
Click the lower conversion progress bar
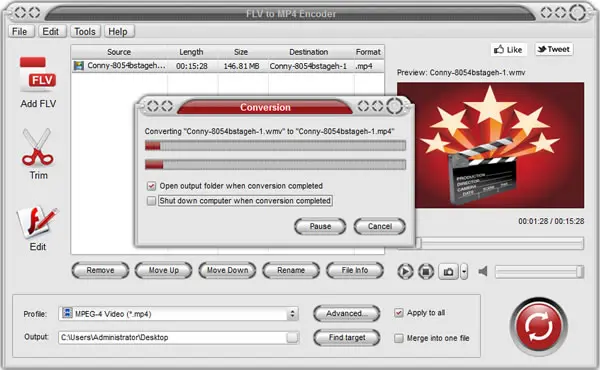275,165
